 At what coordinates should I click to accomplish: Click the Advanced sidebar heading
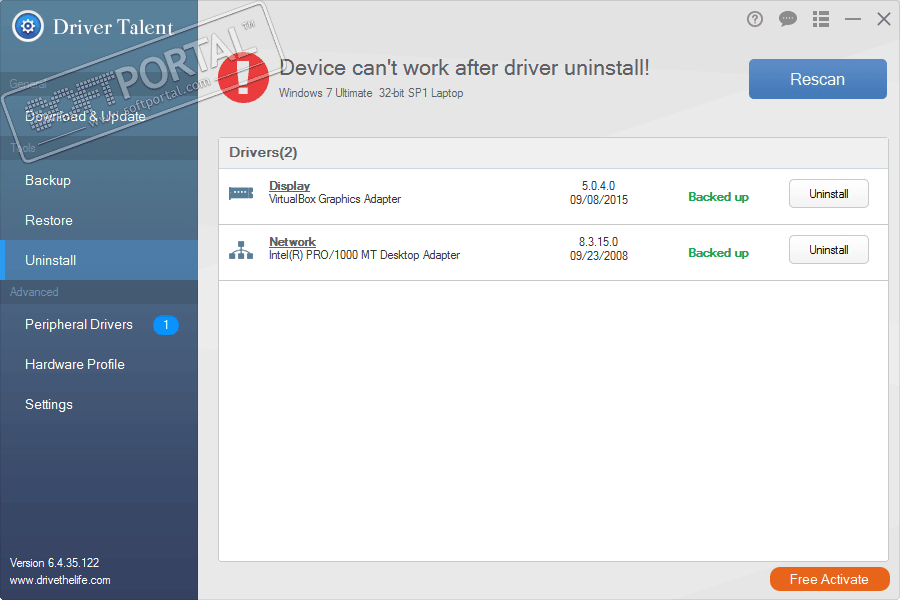(34, 292)
